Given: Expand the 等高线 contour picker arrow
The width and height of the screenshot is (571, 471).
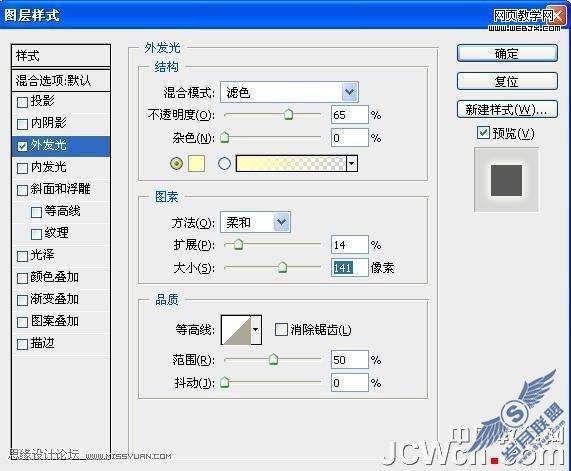Looking at the screenshot, I should coord(256,330).
